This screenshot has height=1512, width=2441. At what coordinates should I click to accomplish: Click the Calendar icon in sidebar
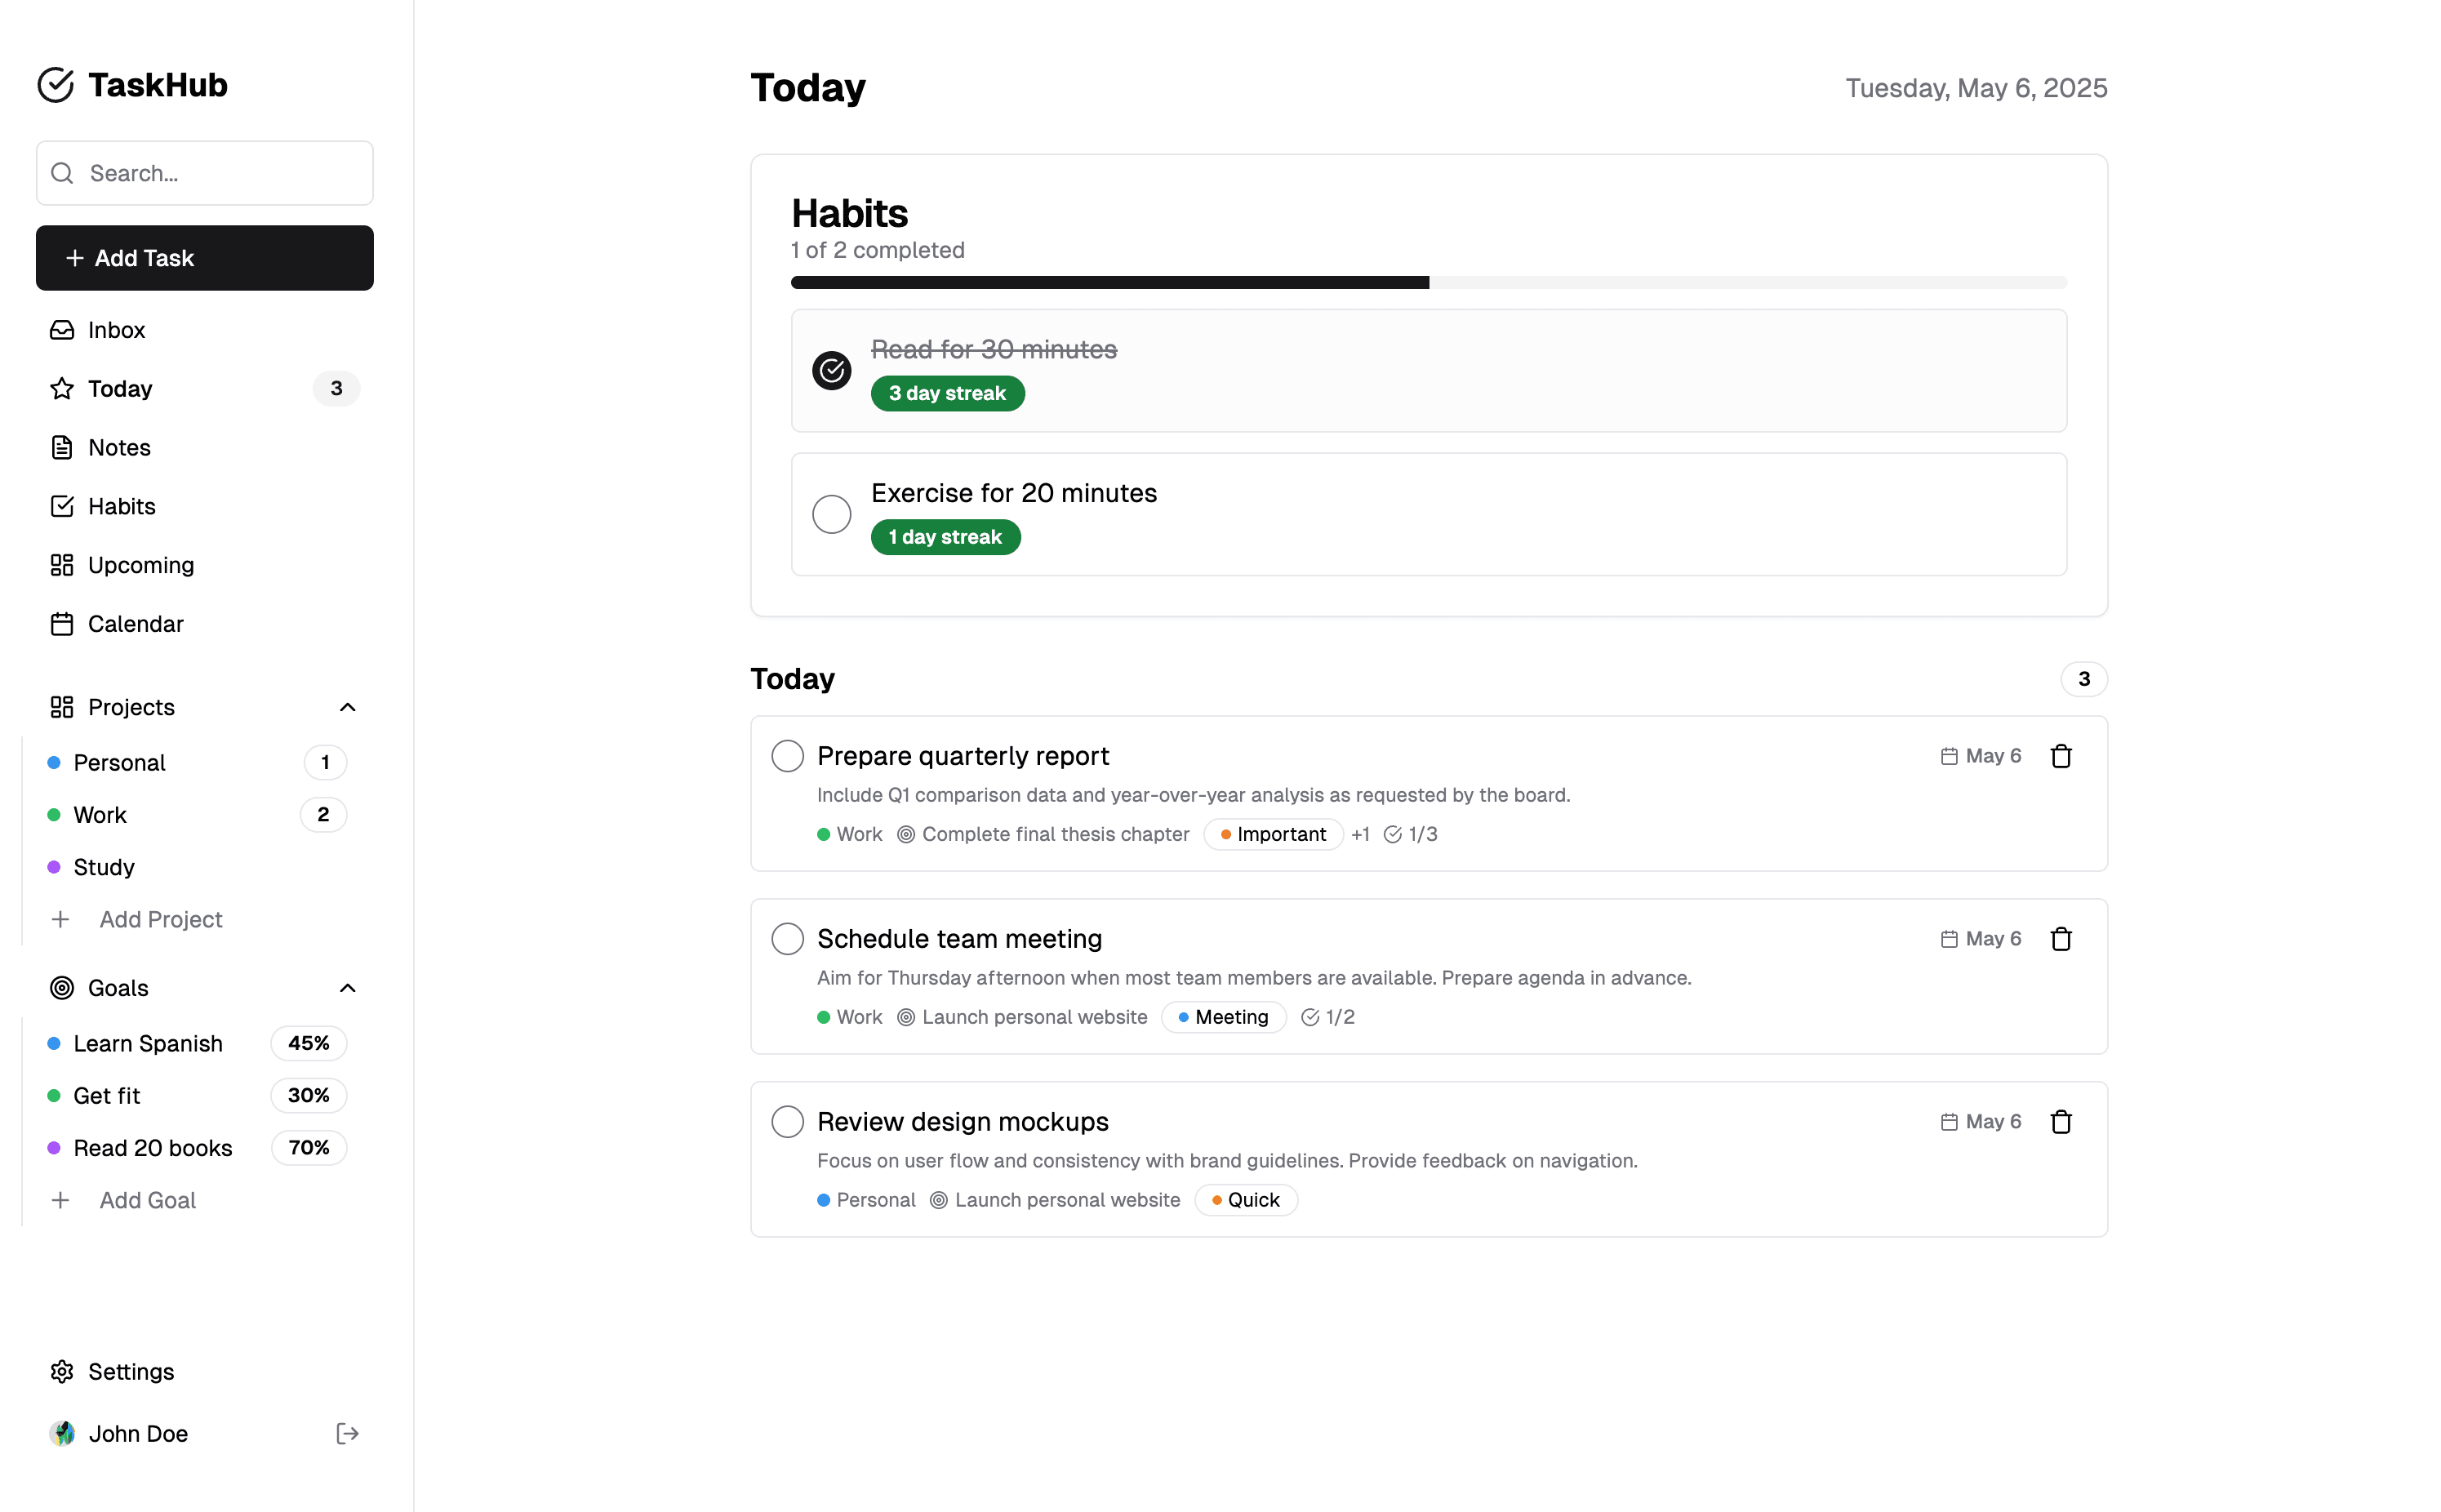click(x=62, y=624)
